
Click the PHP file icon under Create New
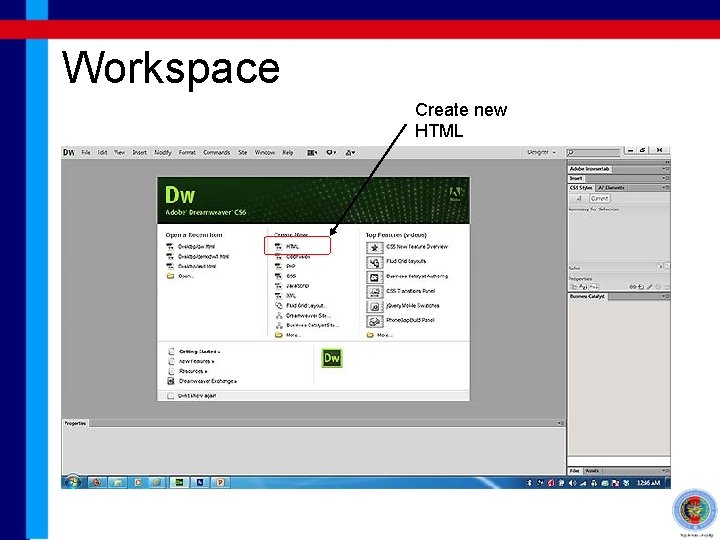click(278, 266)
